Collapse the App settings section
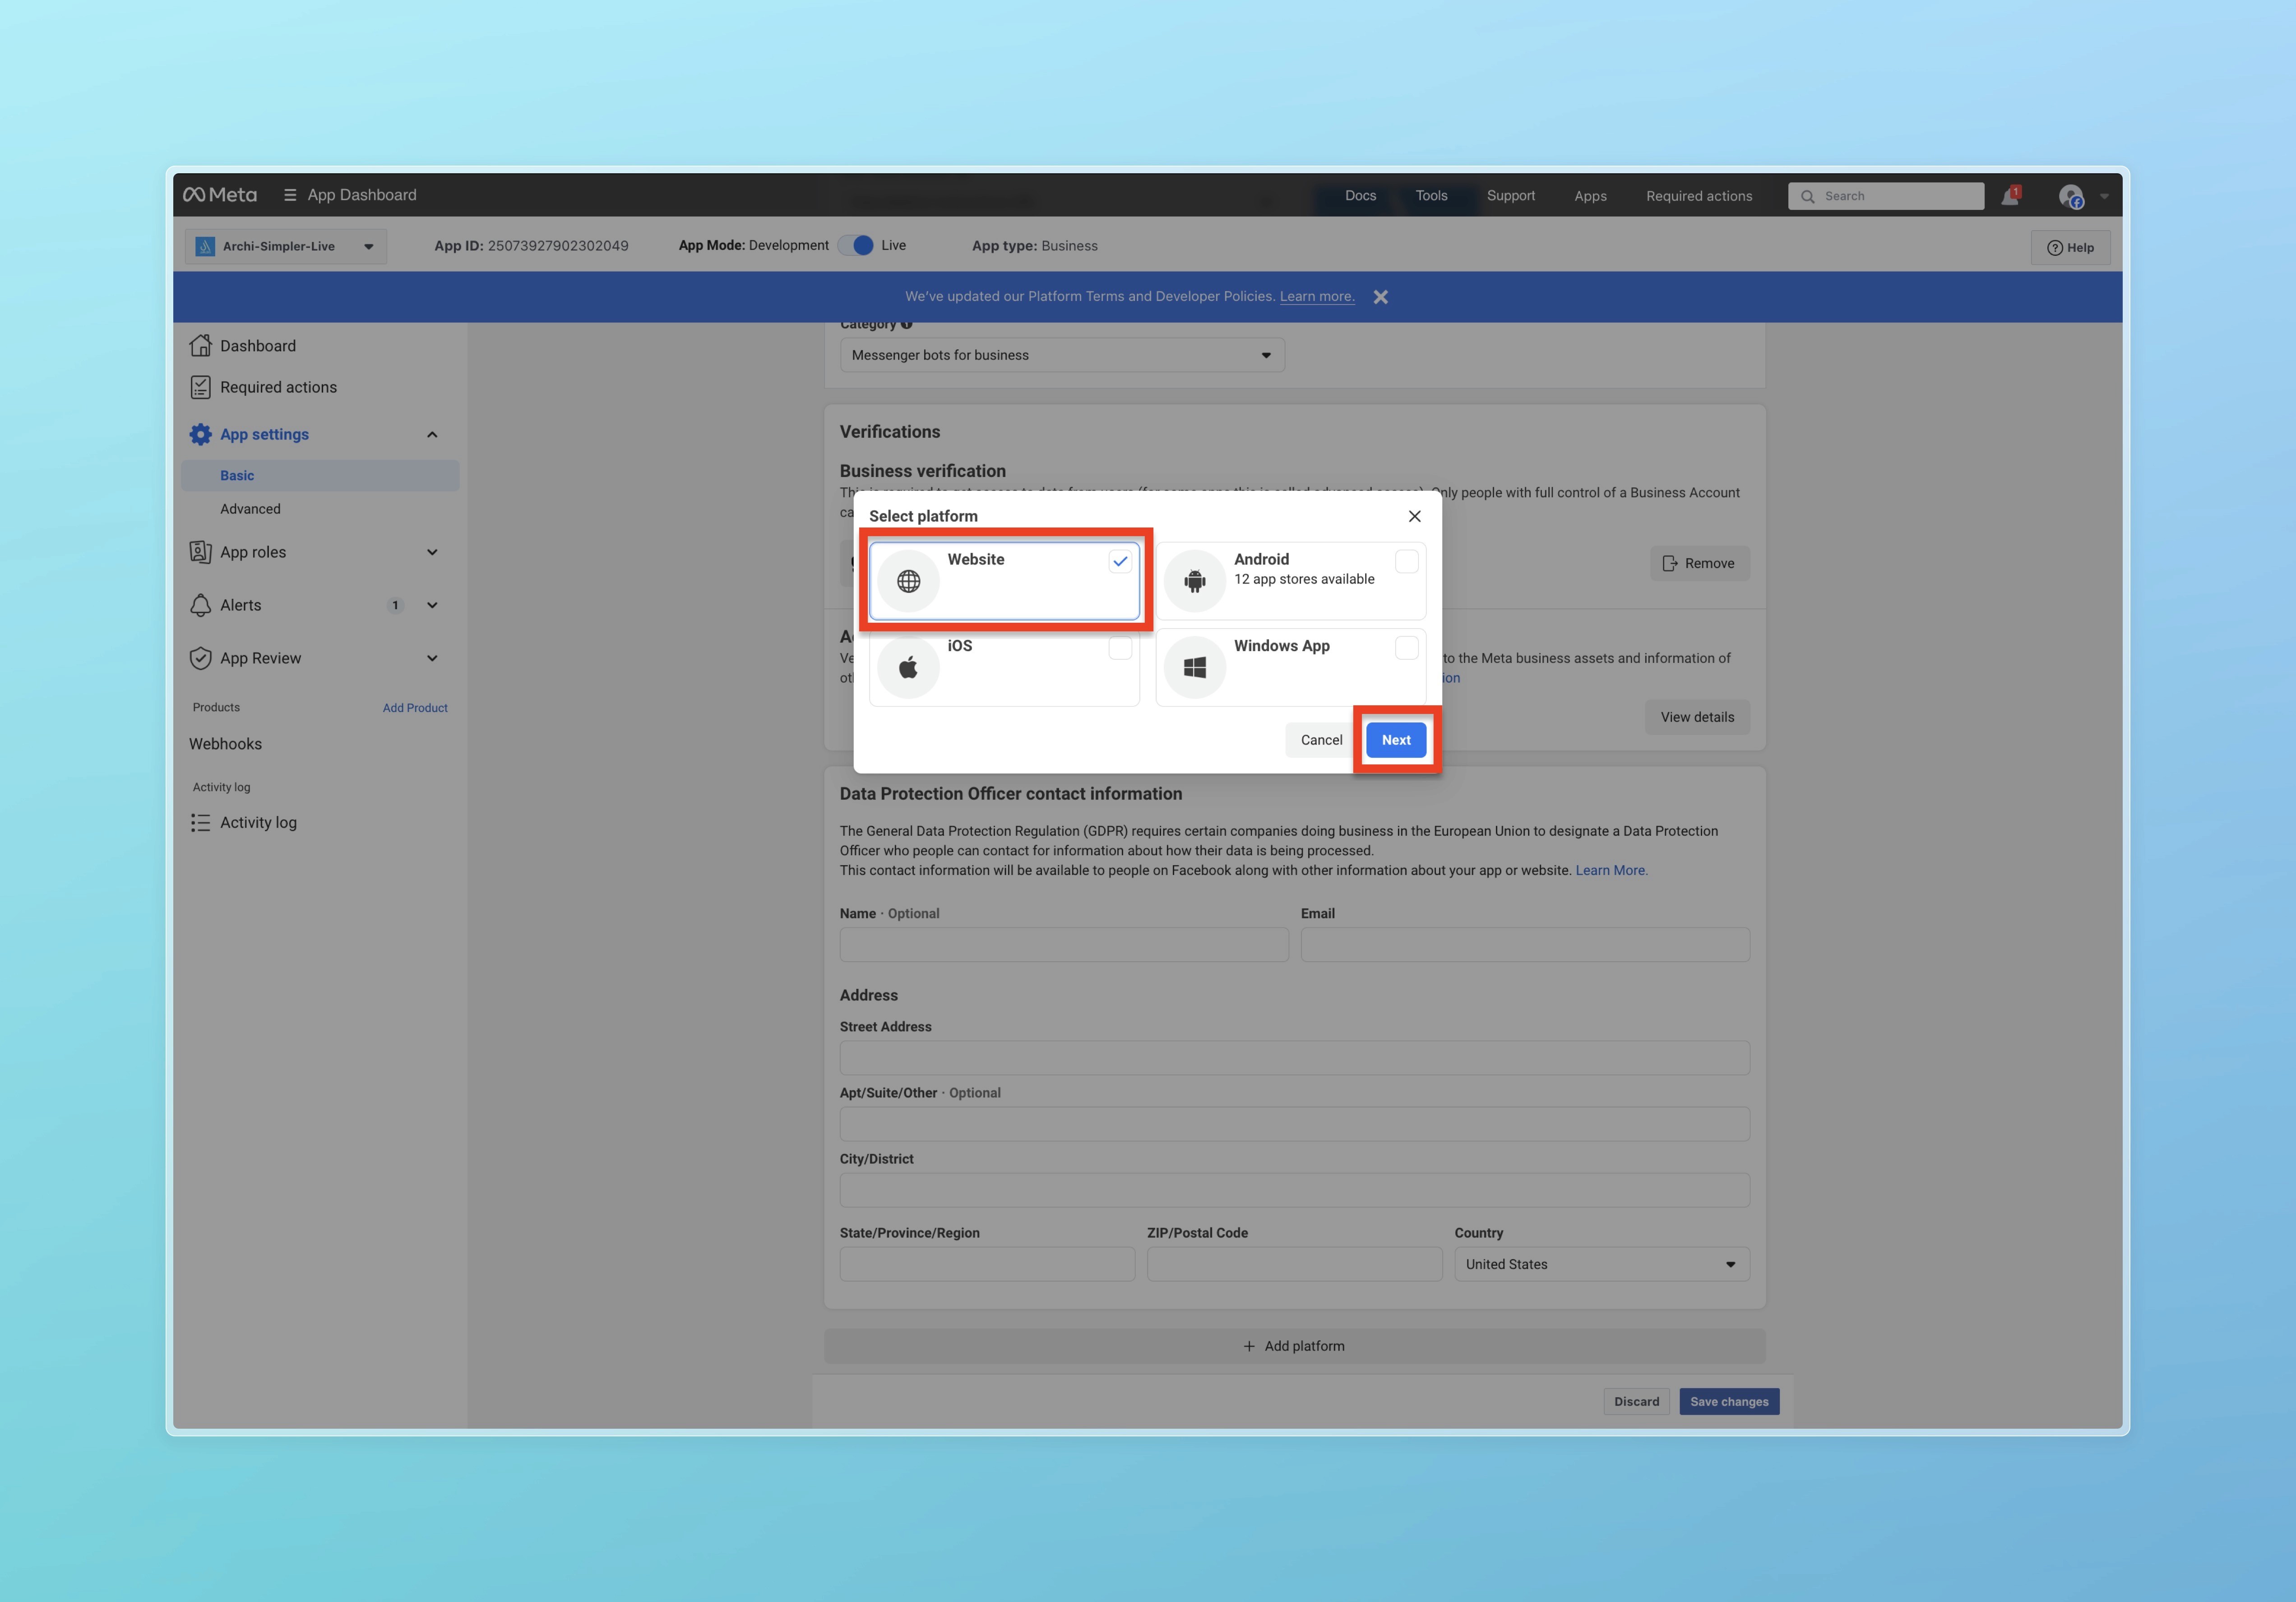This screenshot has height=1602, width=2296. coord(432,434)
